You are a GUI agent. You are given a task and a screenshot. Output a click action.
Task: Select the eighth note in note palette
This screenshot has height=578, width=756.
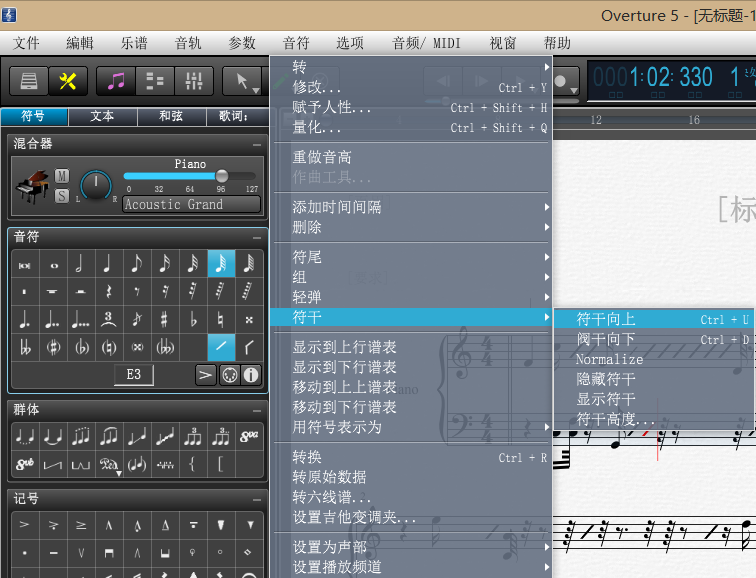coord(137,264)
